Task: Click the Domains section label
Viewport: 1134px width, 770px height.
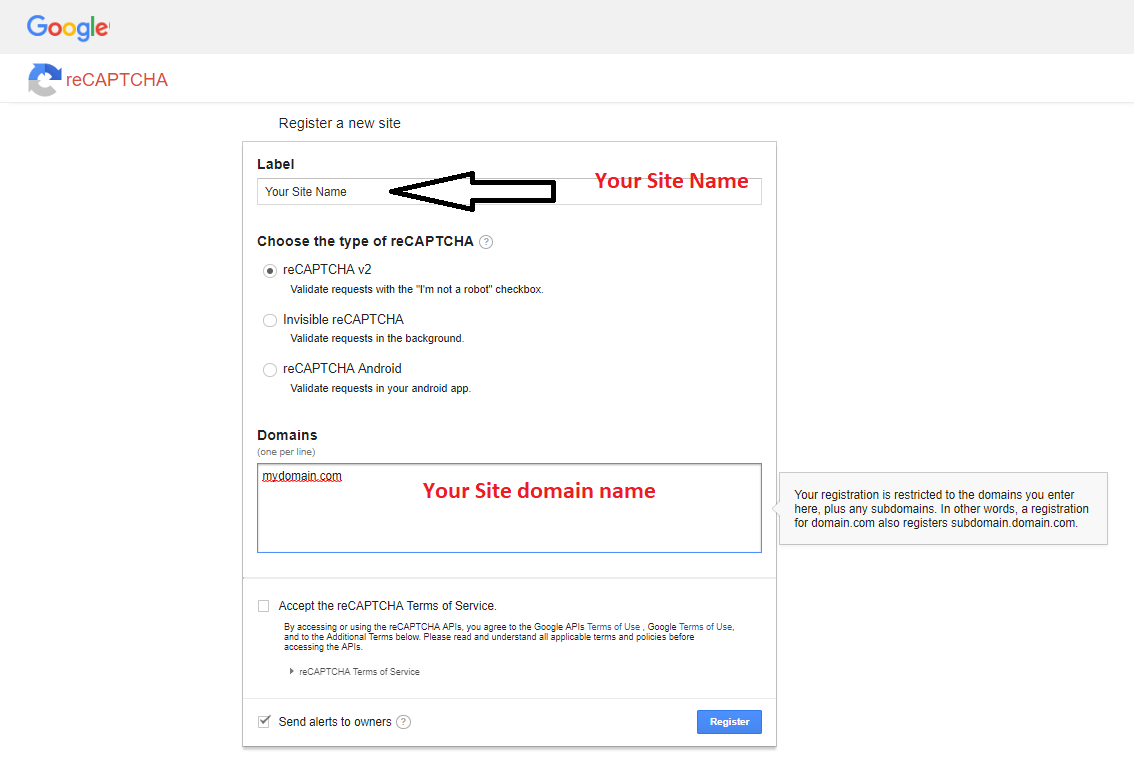Action: pyautogui.click(x=287, y=435)
